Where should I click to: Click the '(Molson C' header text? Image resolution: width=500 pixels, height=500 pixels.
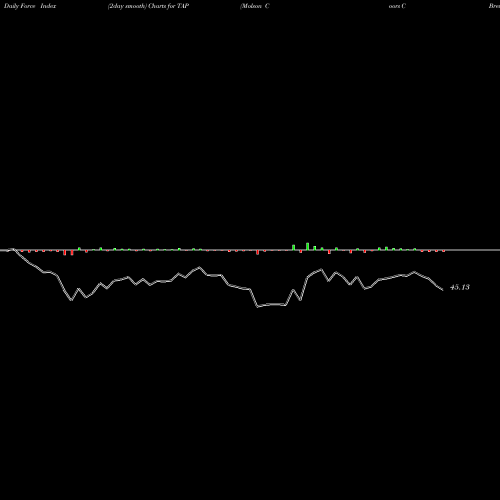255,6
